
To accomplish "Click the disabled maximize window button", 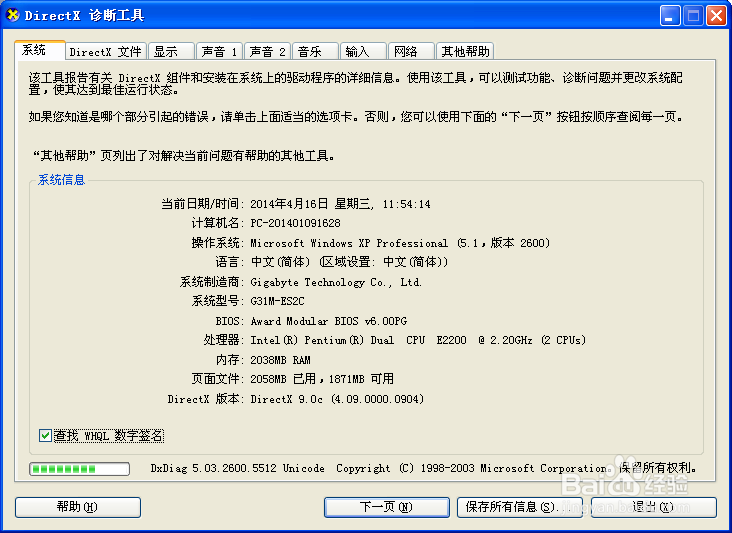I will [x=693, y=16].
